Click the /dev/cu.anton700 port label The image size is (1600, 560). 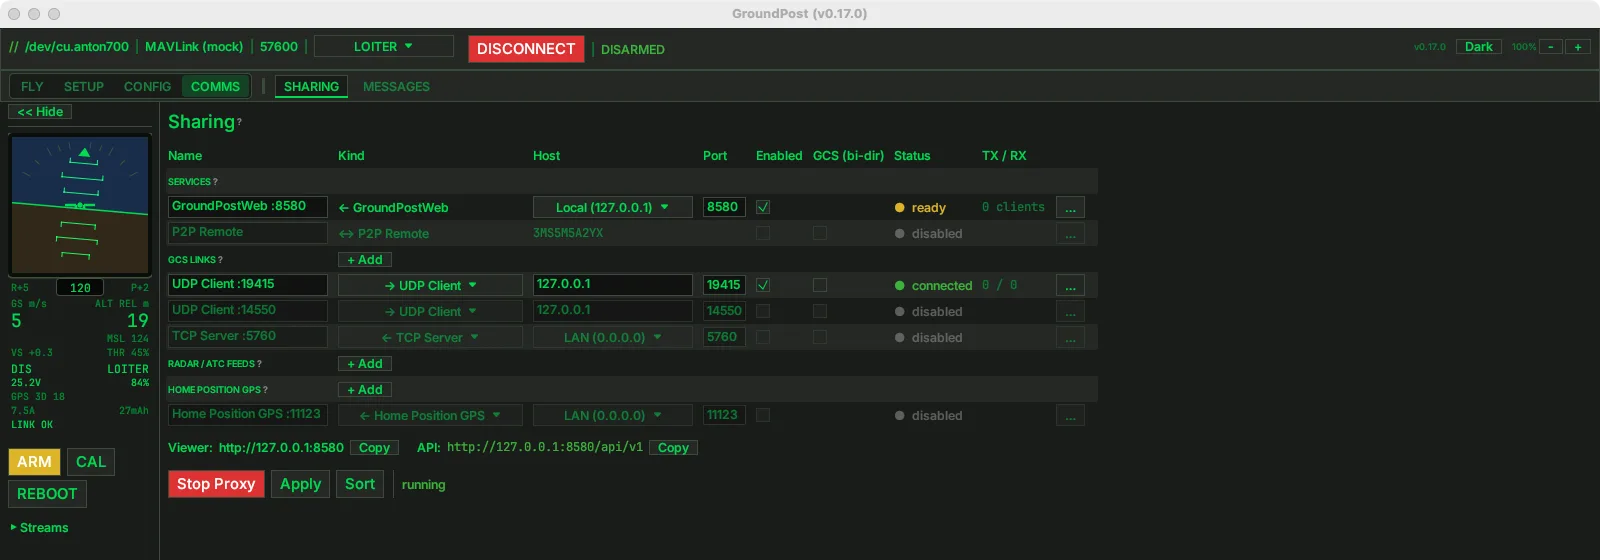click(x=77, y=47)
